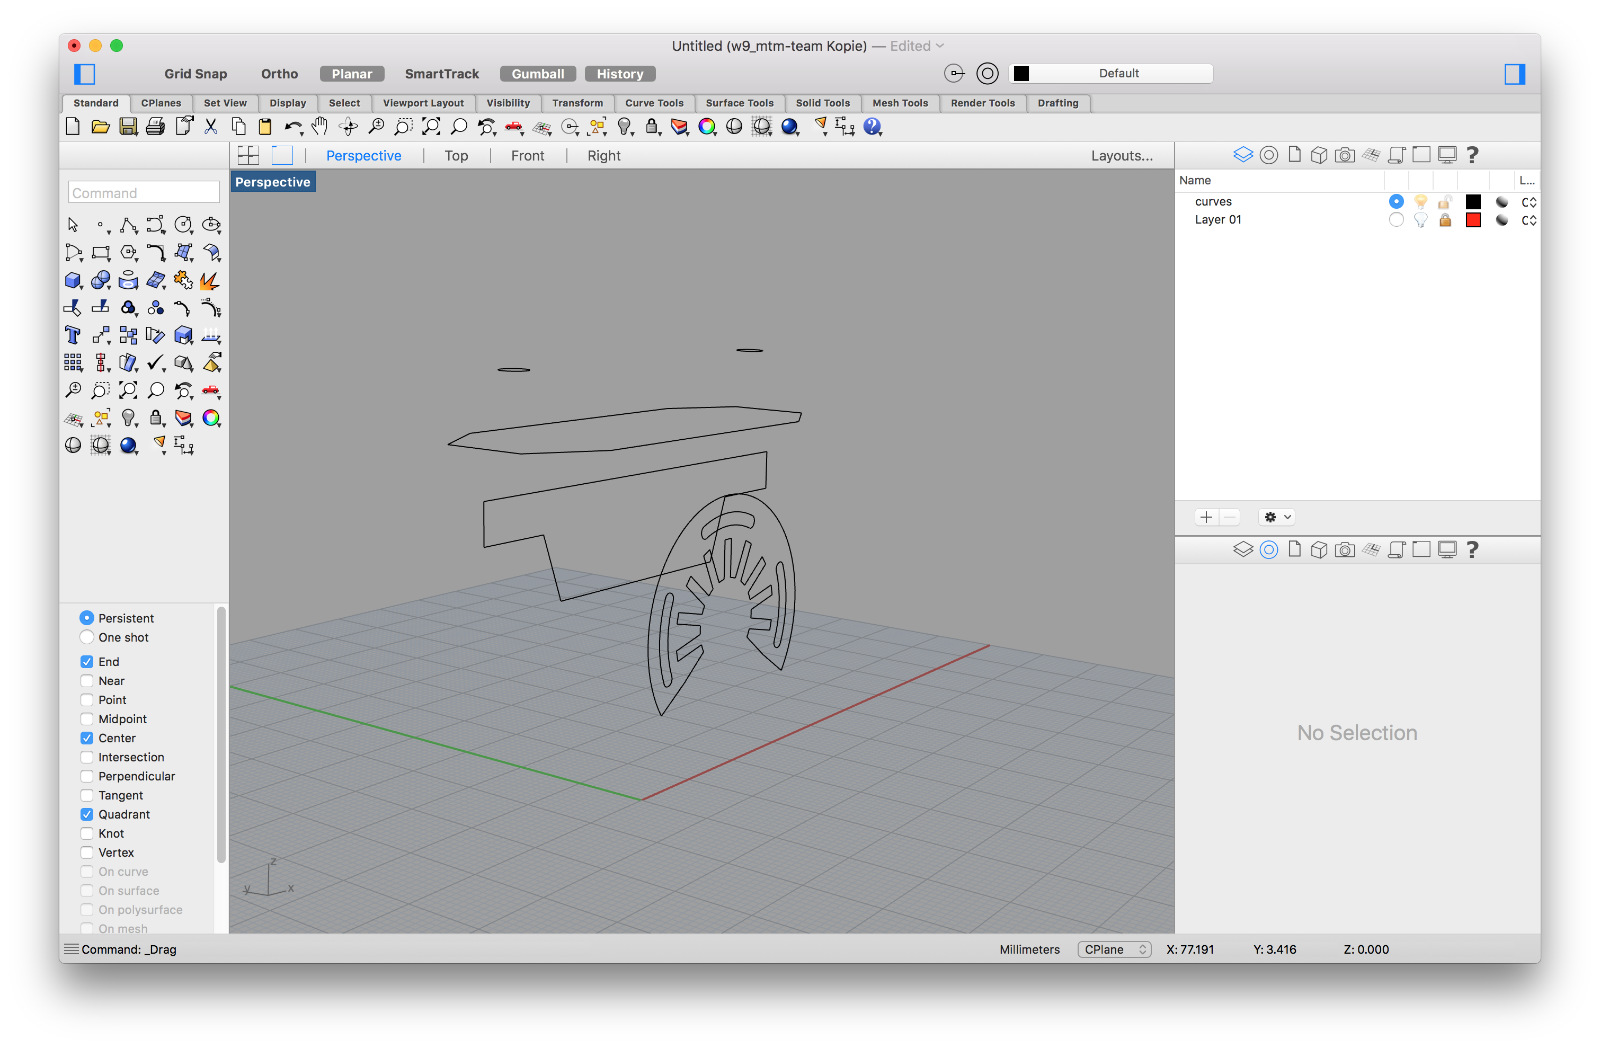Select the Persistent osnap option
Screen dimensions: 1600x1048
point(87,619)
